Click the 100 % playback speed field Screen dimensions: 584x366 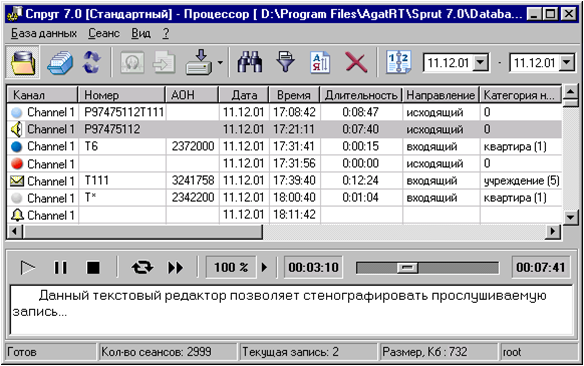click(231, 267)
